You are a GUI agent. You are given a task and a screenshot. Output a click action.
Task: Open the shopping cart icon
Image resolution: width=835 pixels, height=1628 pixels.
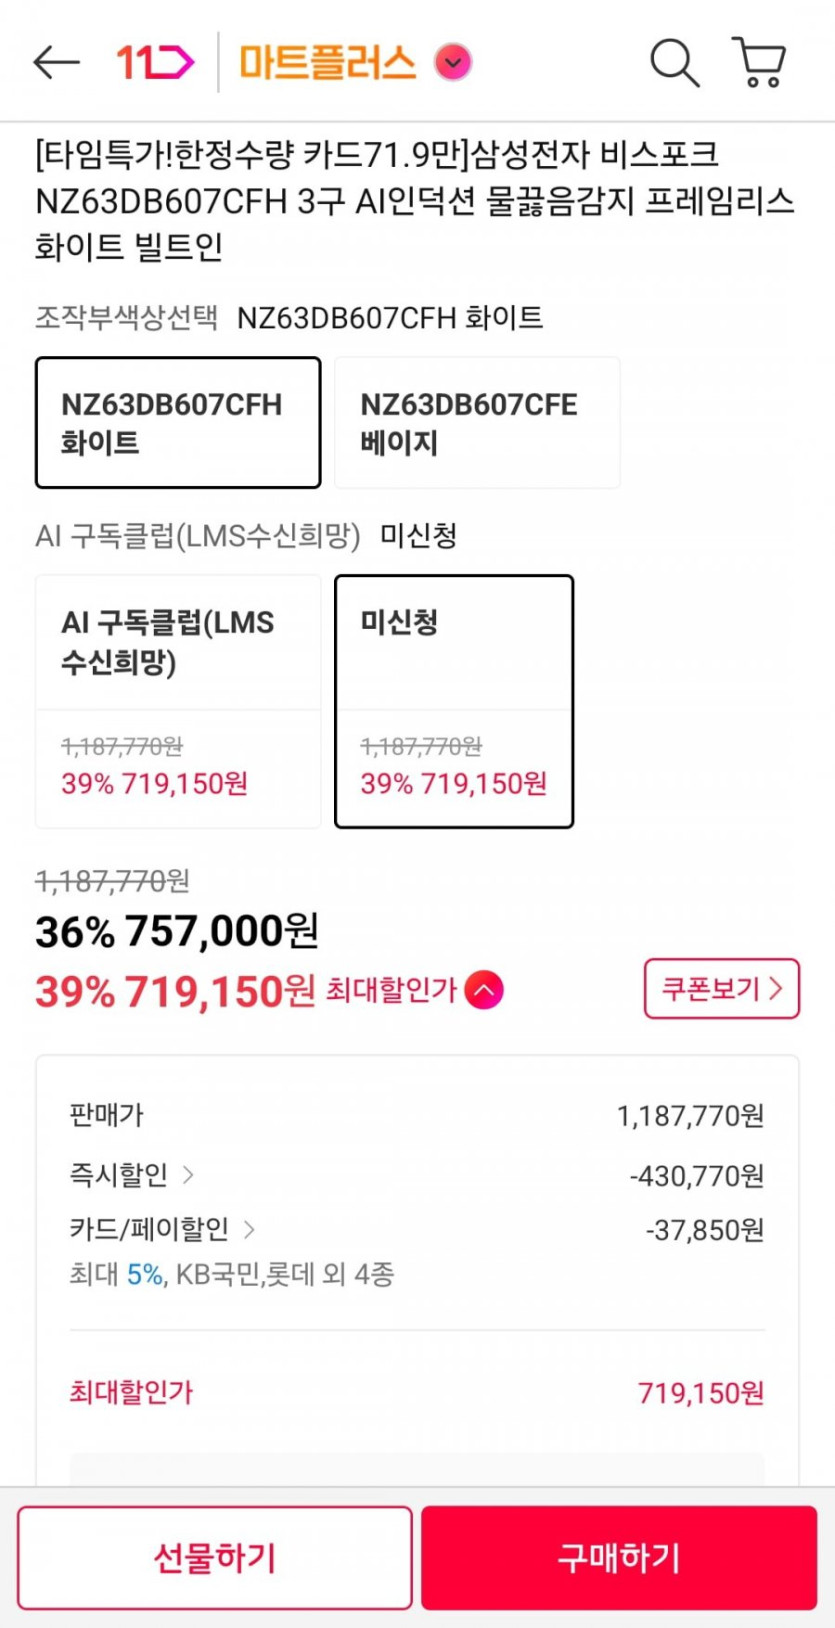pos(760,63)
